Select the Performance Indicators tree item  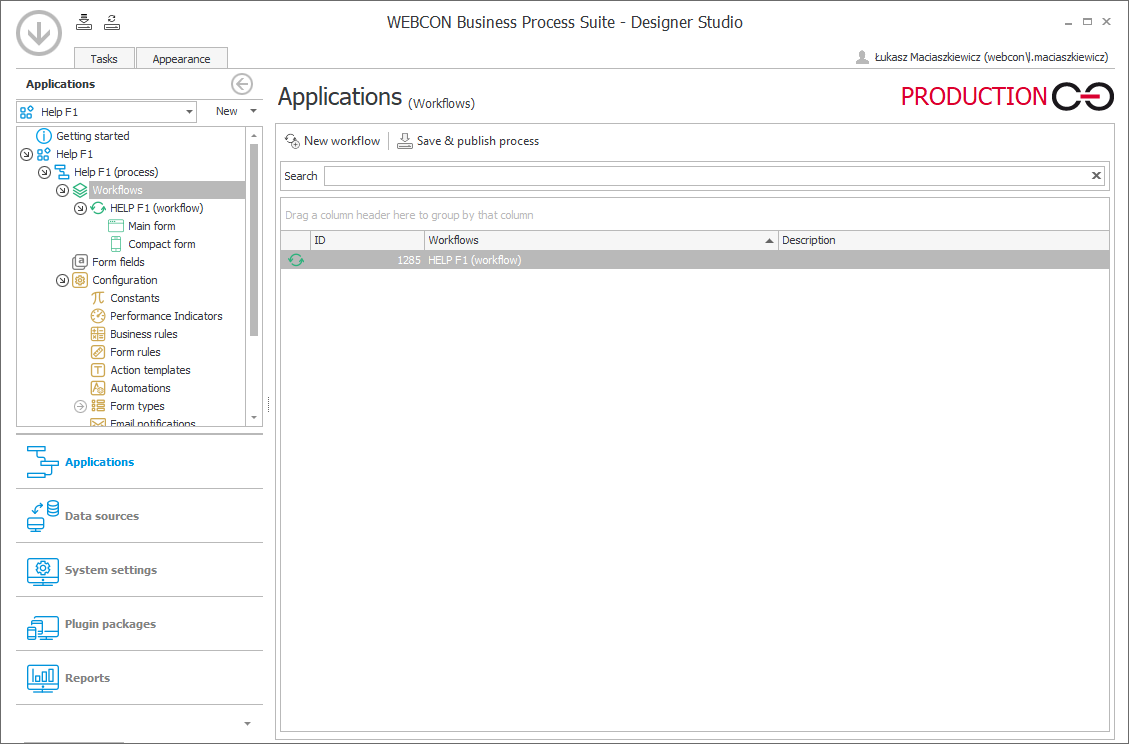(166, 316)
